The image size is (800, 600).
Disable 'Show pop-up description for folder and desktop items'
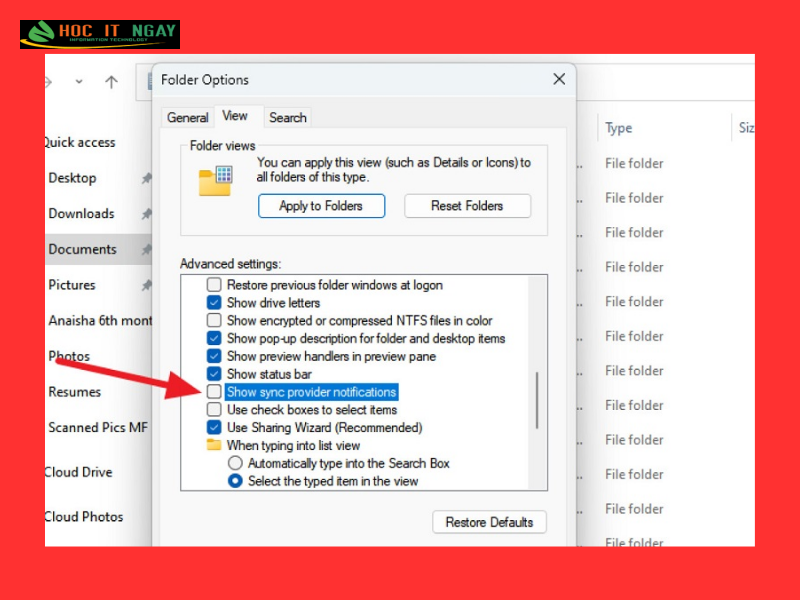[214, 338]
